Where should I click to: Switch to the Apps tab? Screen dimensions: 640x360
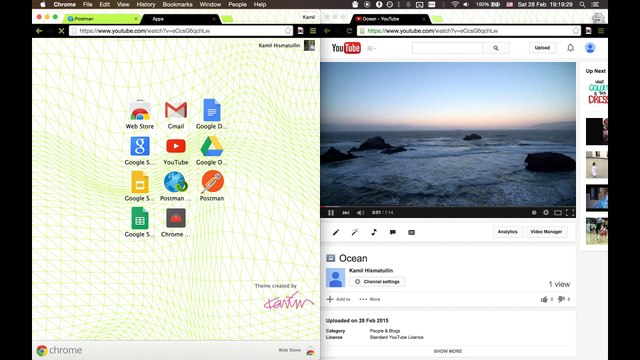(x=182, y=19)
